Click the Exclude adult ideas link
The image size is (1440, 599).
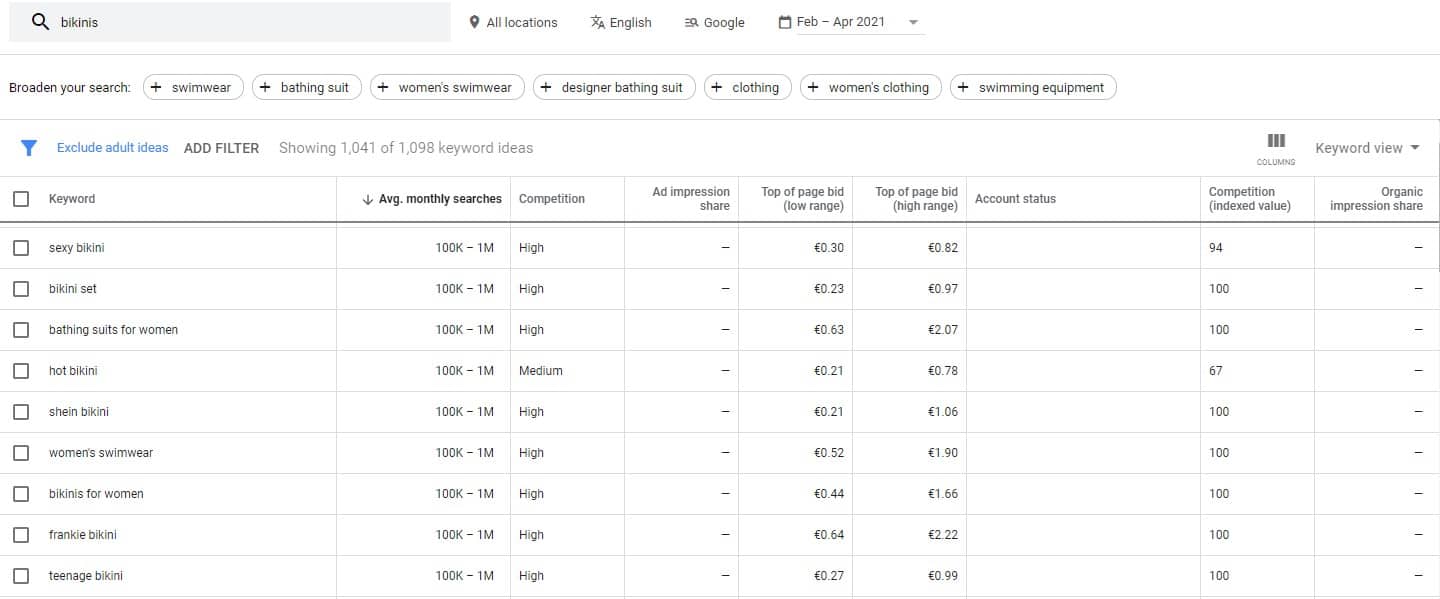tap(113, 148)
